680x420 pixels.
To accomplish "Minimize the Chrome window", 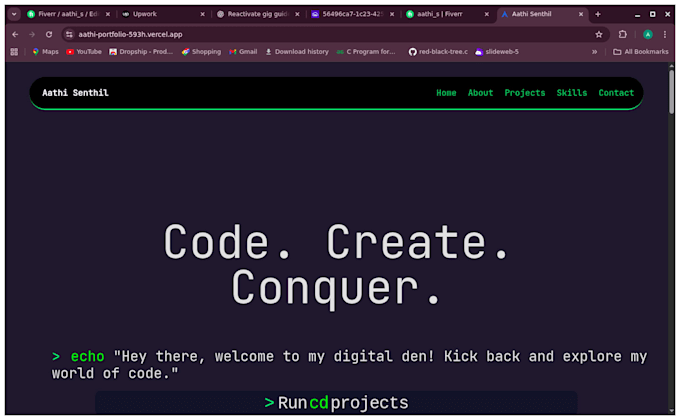I will [x=637, y=14].
